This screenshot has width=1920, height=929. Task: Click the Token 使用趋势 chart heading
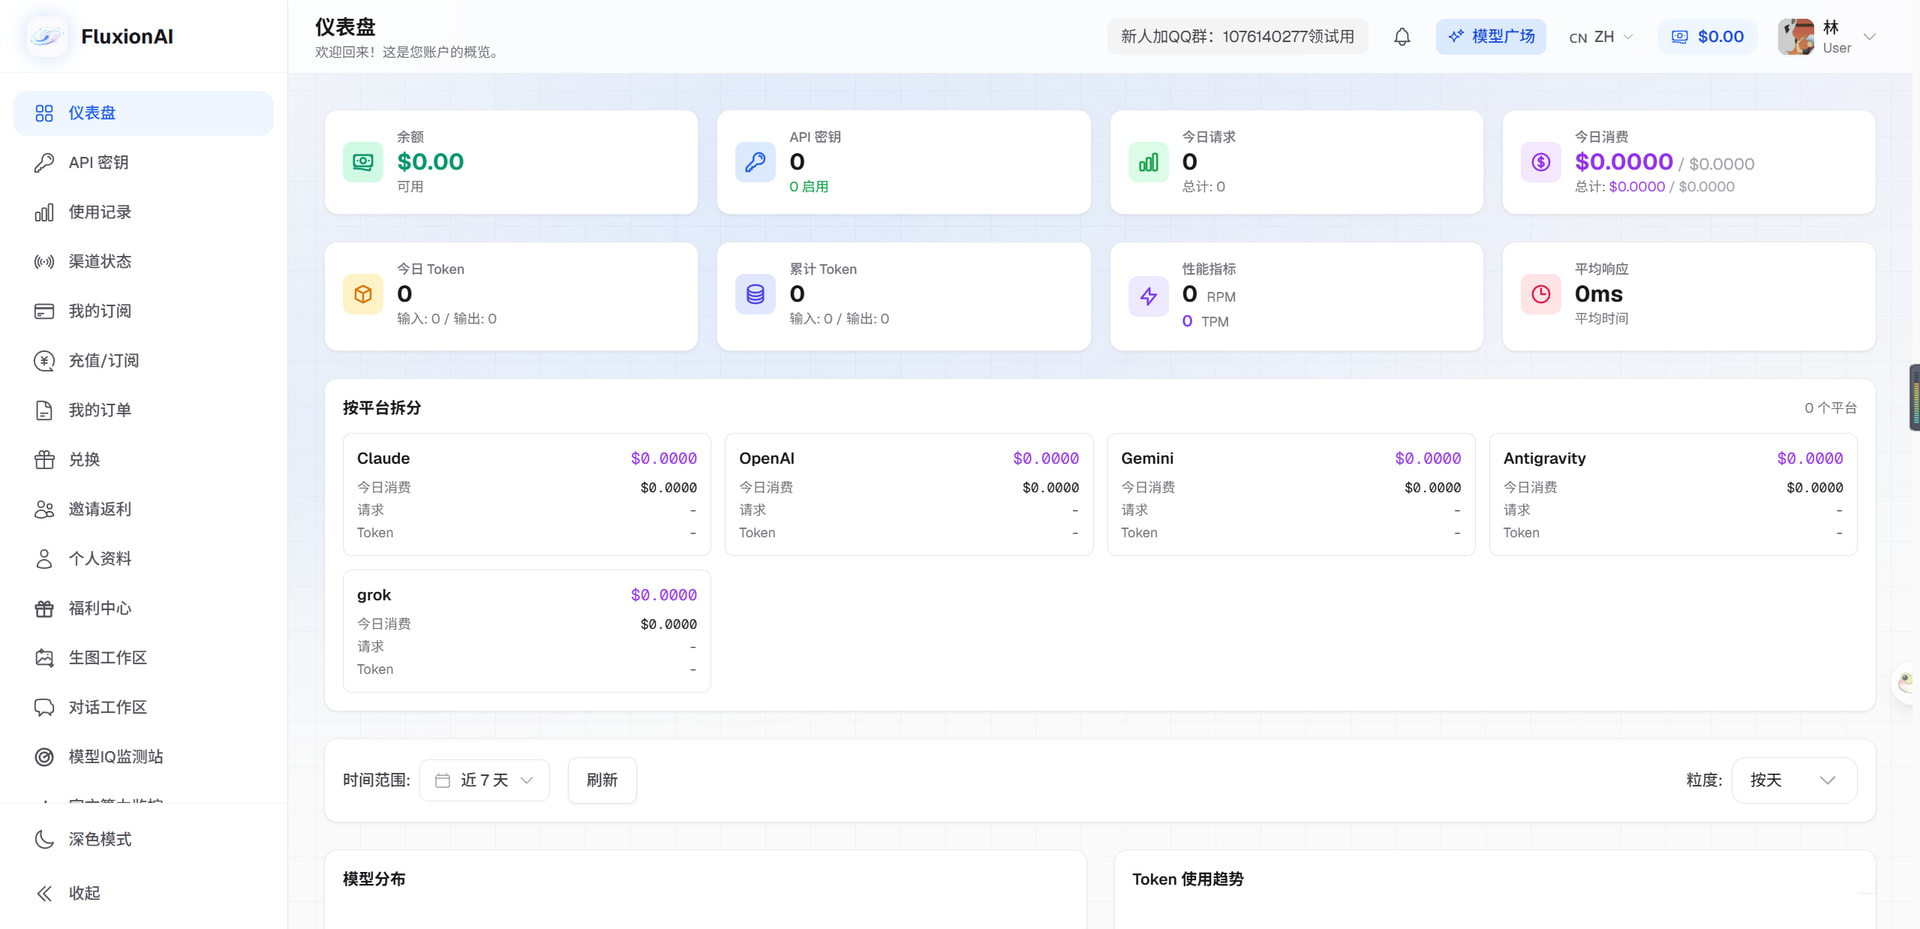tap(1188, 879)
